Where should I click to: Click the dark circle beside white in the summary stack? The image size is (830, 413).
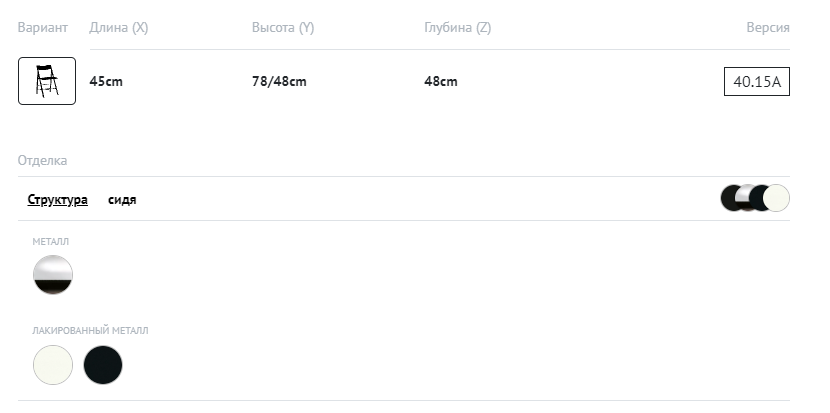pyautogui.click(x=759, y=198)
